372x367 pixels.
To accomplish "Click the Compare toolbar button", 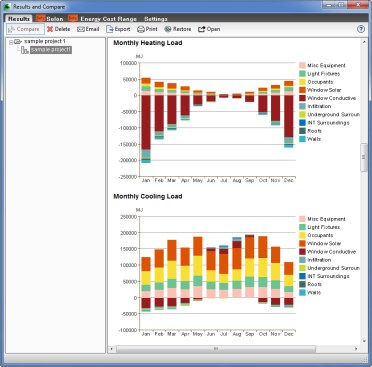I will click(x=25, y=29).
